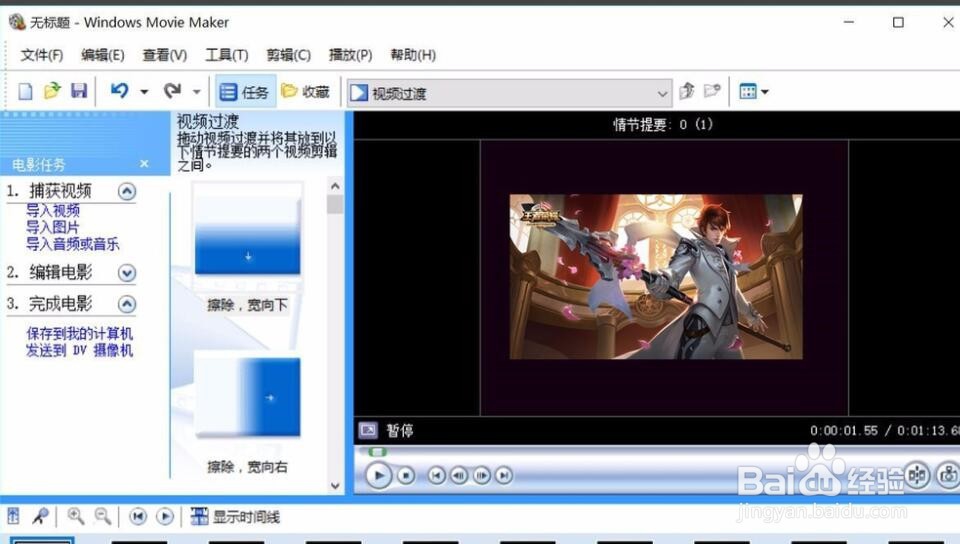Split the clip at current frame
This screenshot has width=960, height=544.
tap(917, 475)
